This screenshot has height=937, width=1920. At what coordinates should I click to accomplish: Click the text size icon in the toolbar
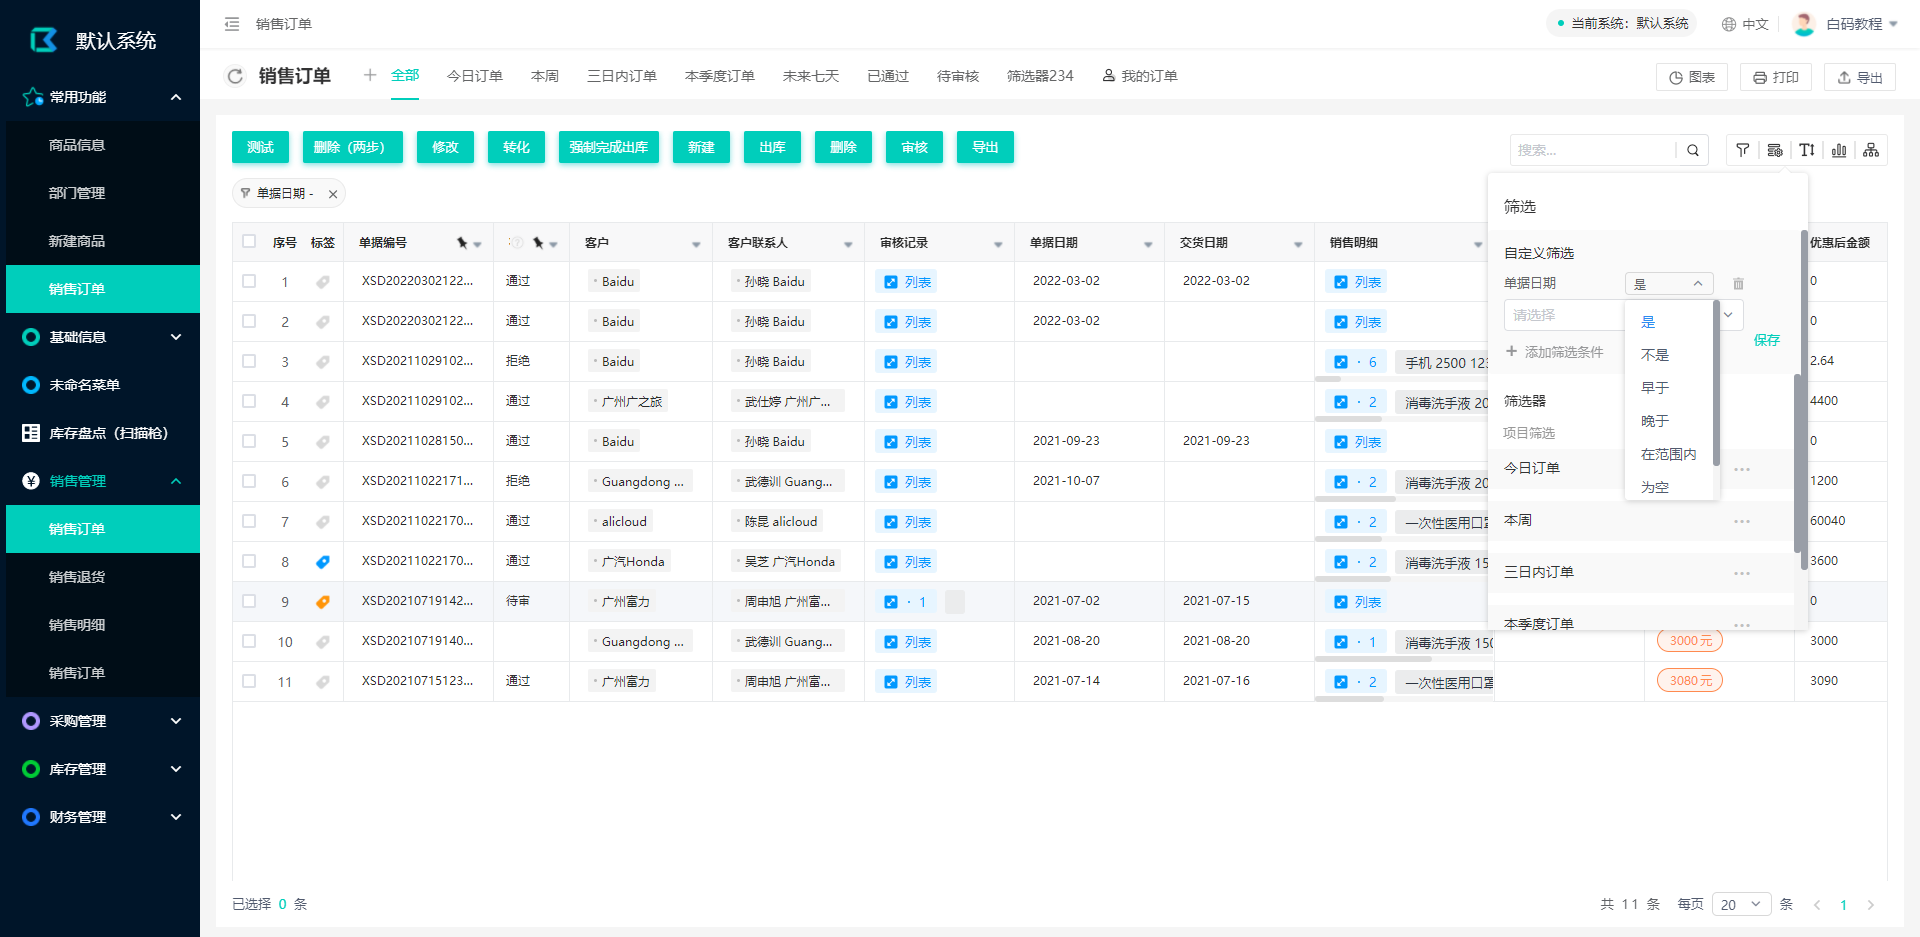pyautogui.click(x=1807, y=150)
